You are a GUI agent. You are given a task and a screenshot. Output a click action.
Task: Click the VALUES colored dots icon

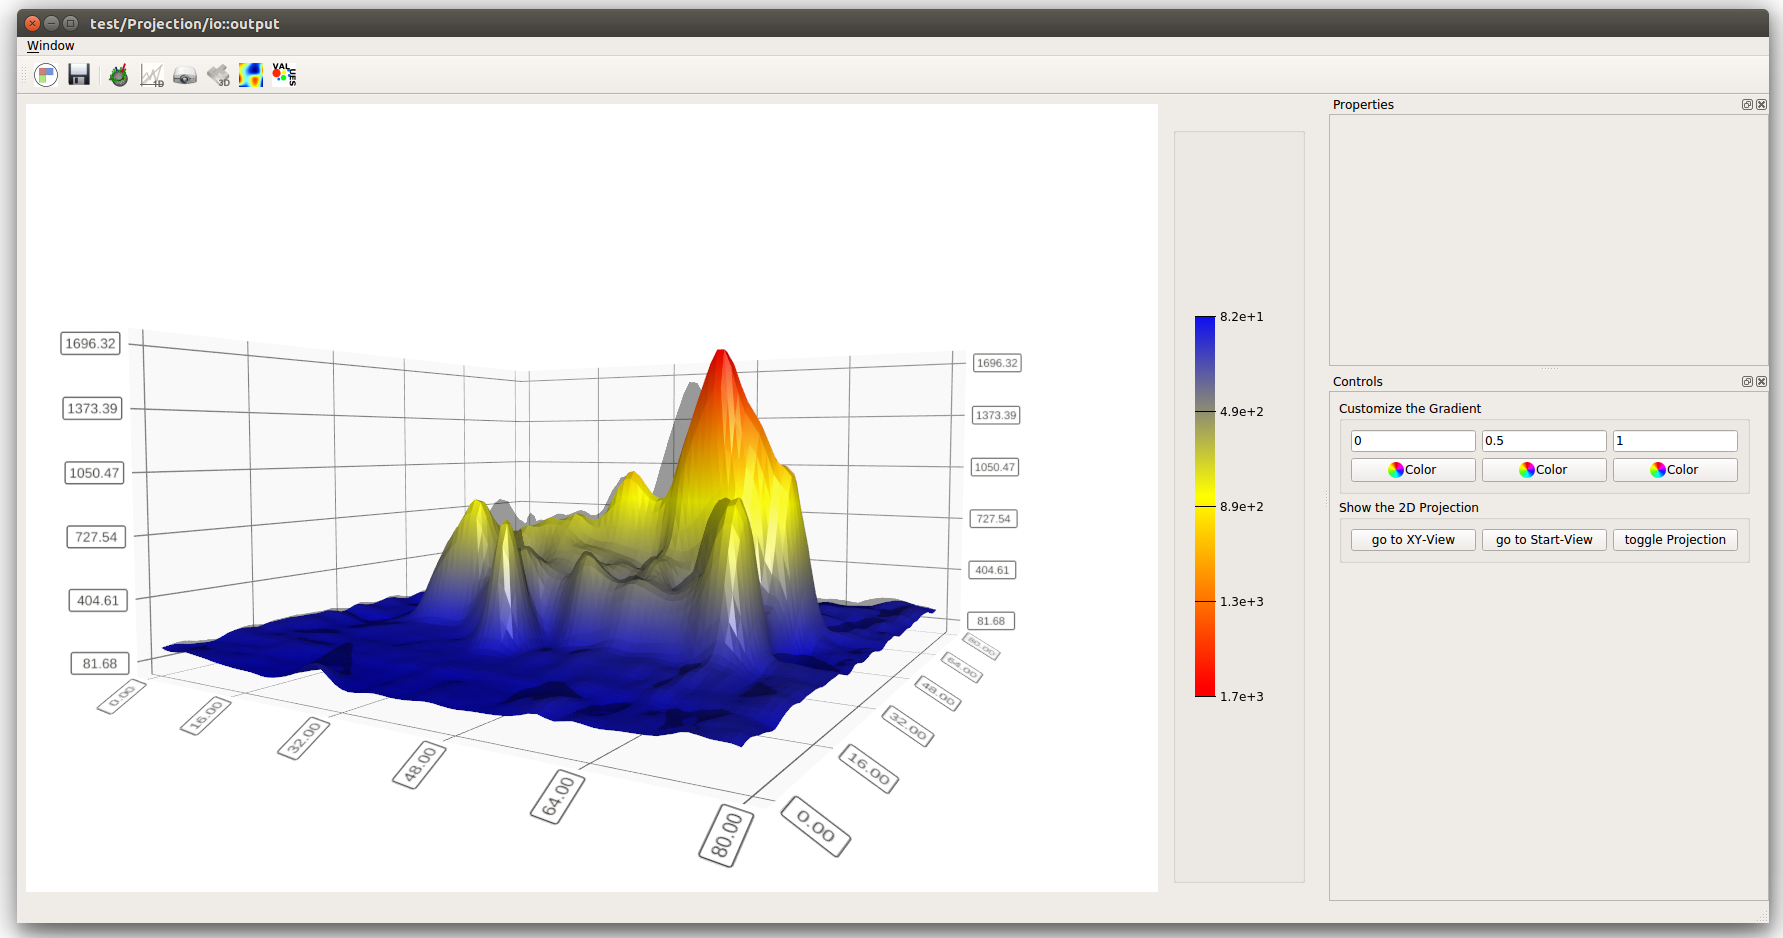(284, 75)
